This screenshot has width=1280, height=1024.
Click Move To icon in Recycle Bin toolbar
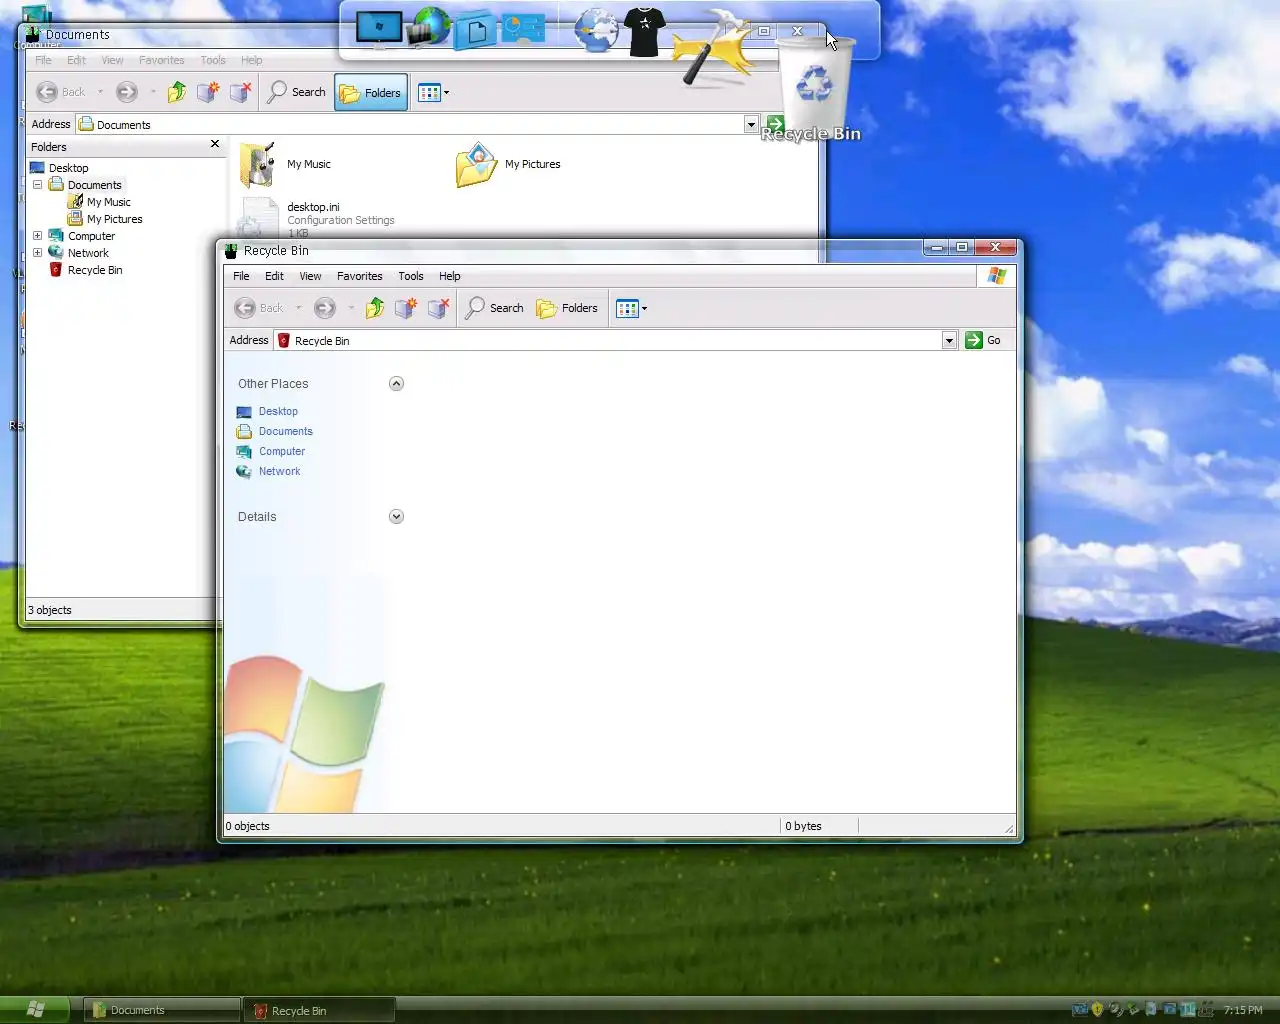tap(406, 308)
